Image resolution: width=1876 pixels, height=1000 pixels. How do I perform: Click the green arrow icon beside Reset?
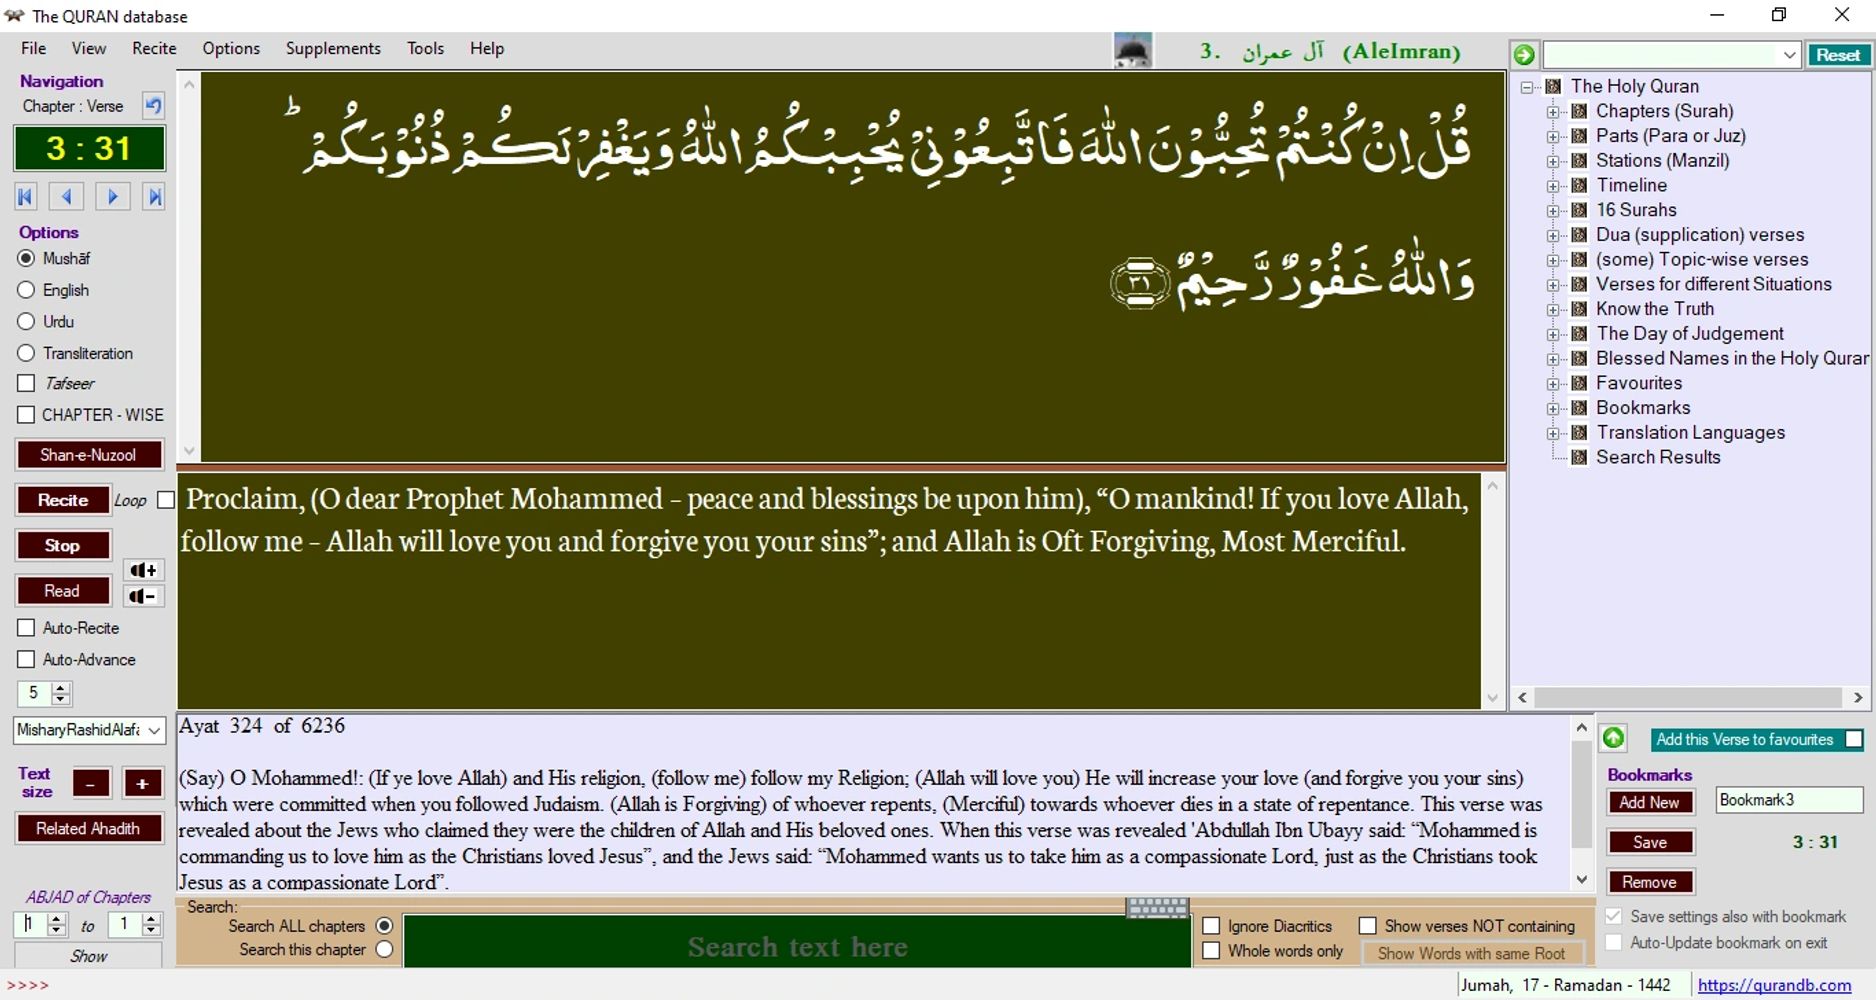1524,55
